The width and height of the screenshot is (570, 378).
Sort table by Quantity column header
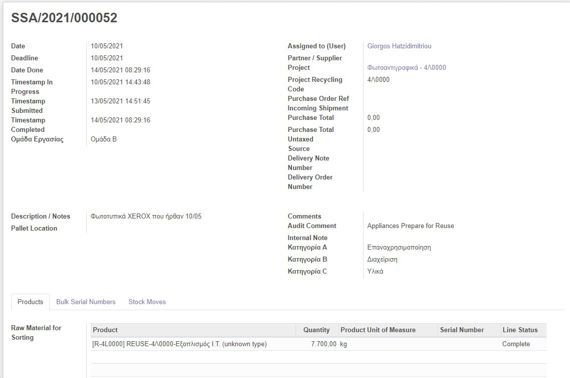coord(316,330)
